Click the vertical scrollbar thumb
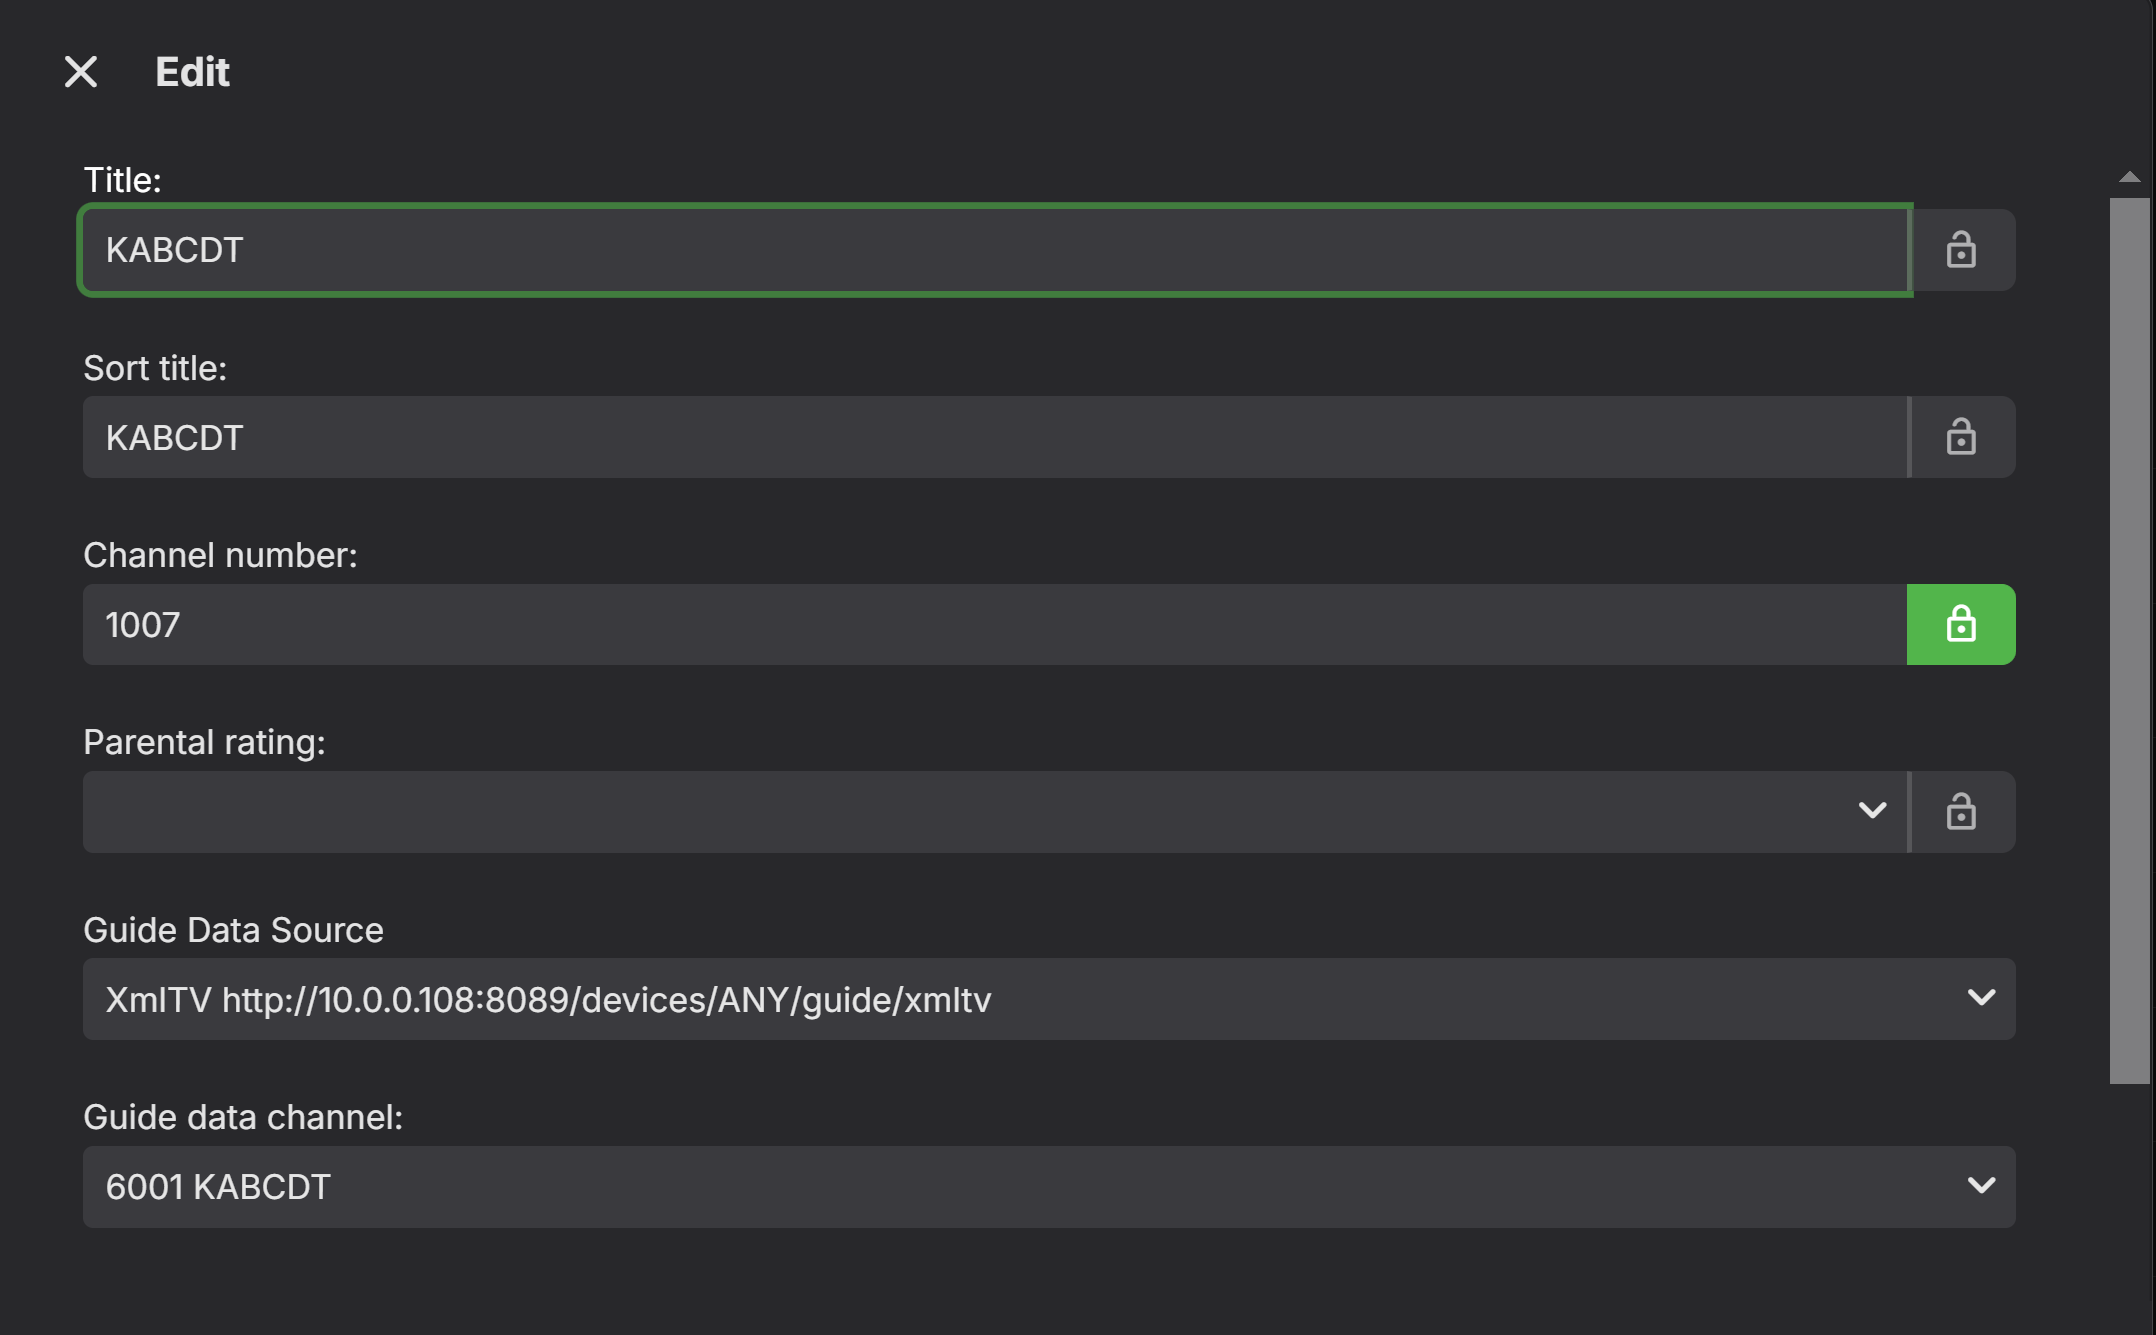The image size is (2156, 1335). (2130, 640)
